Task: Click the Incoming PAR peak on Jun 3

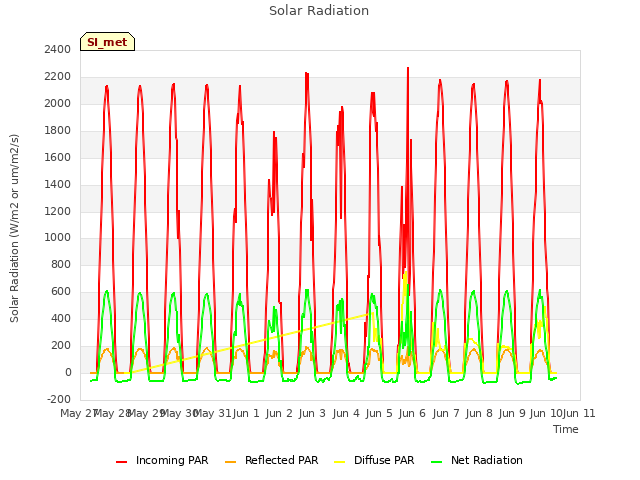Action: click(x=307, y=74)
